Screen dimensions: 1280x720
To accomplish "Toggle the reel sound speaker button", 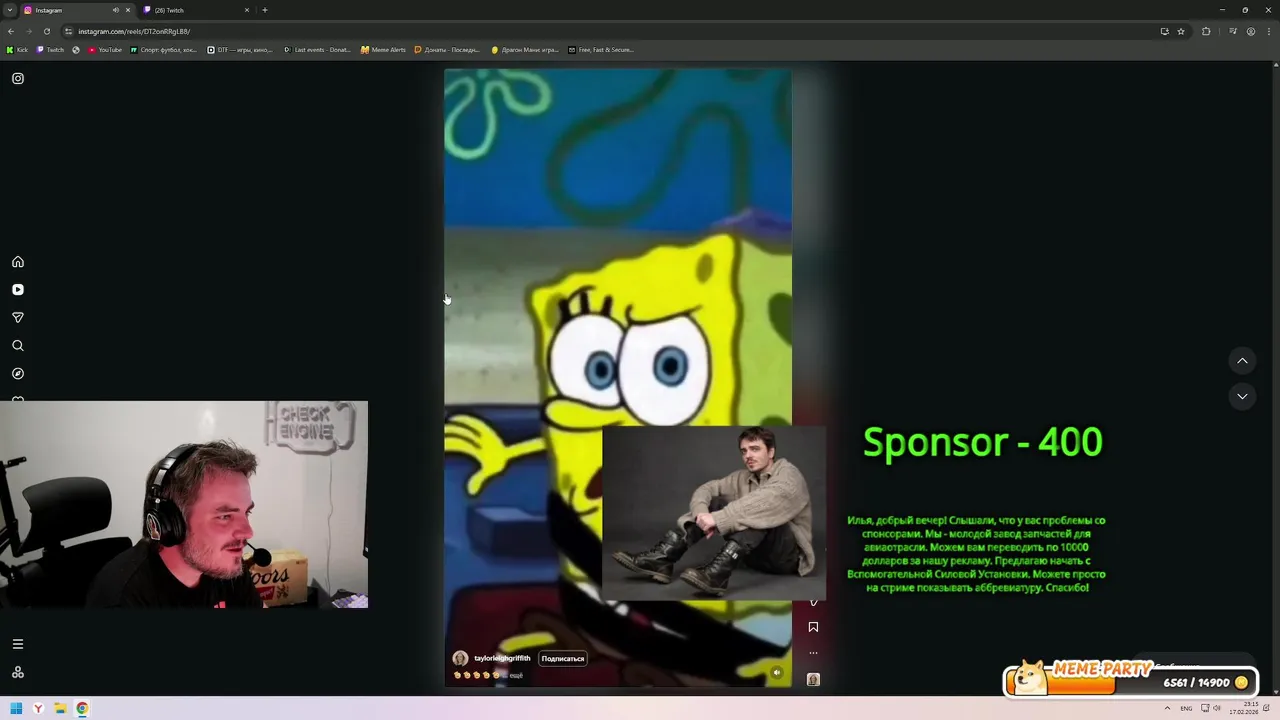I will pos(777,673).
